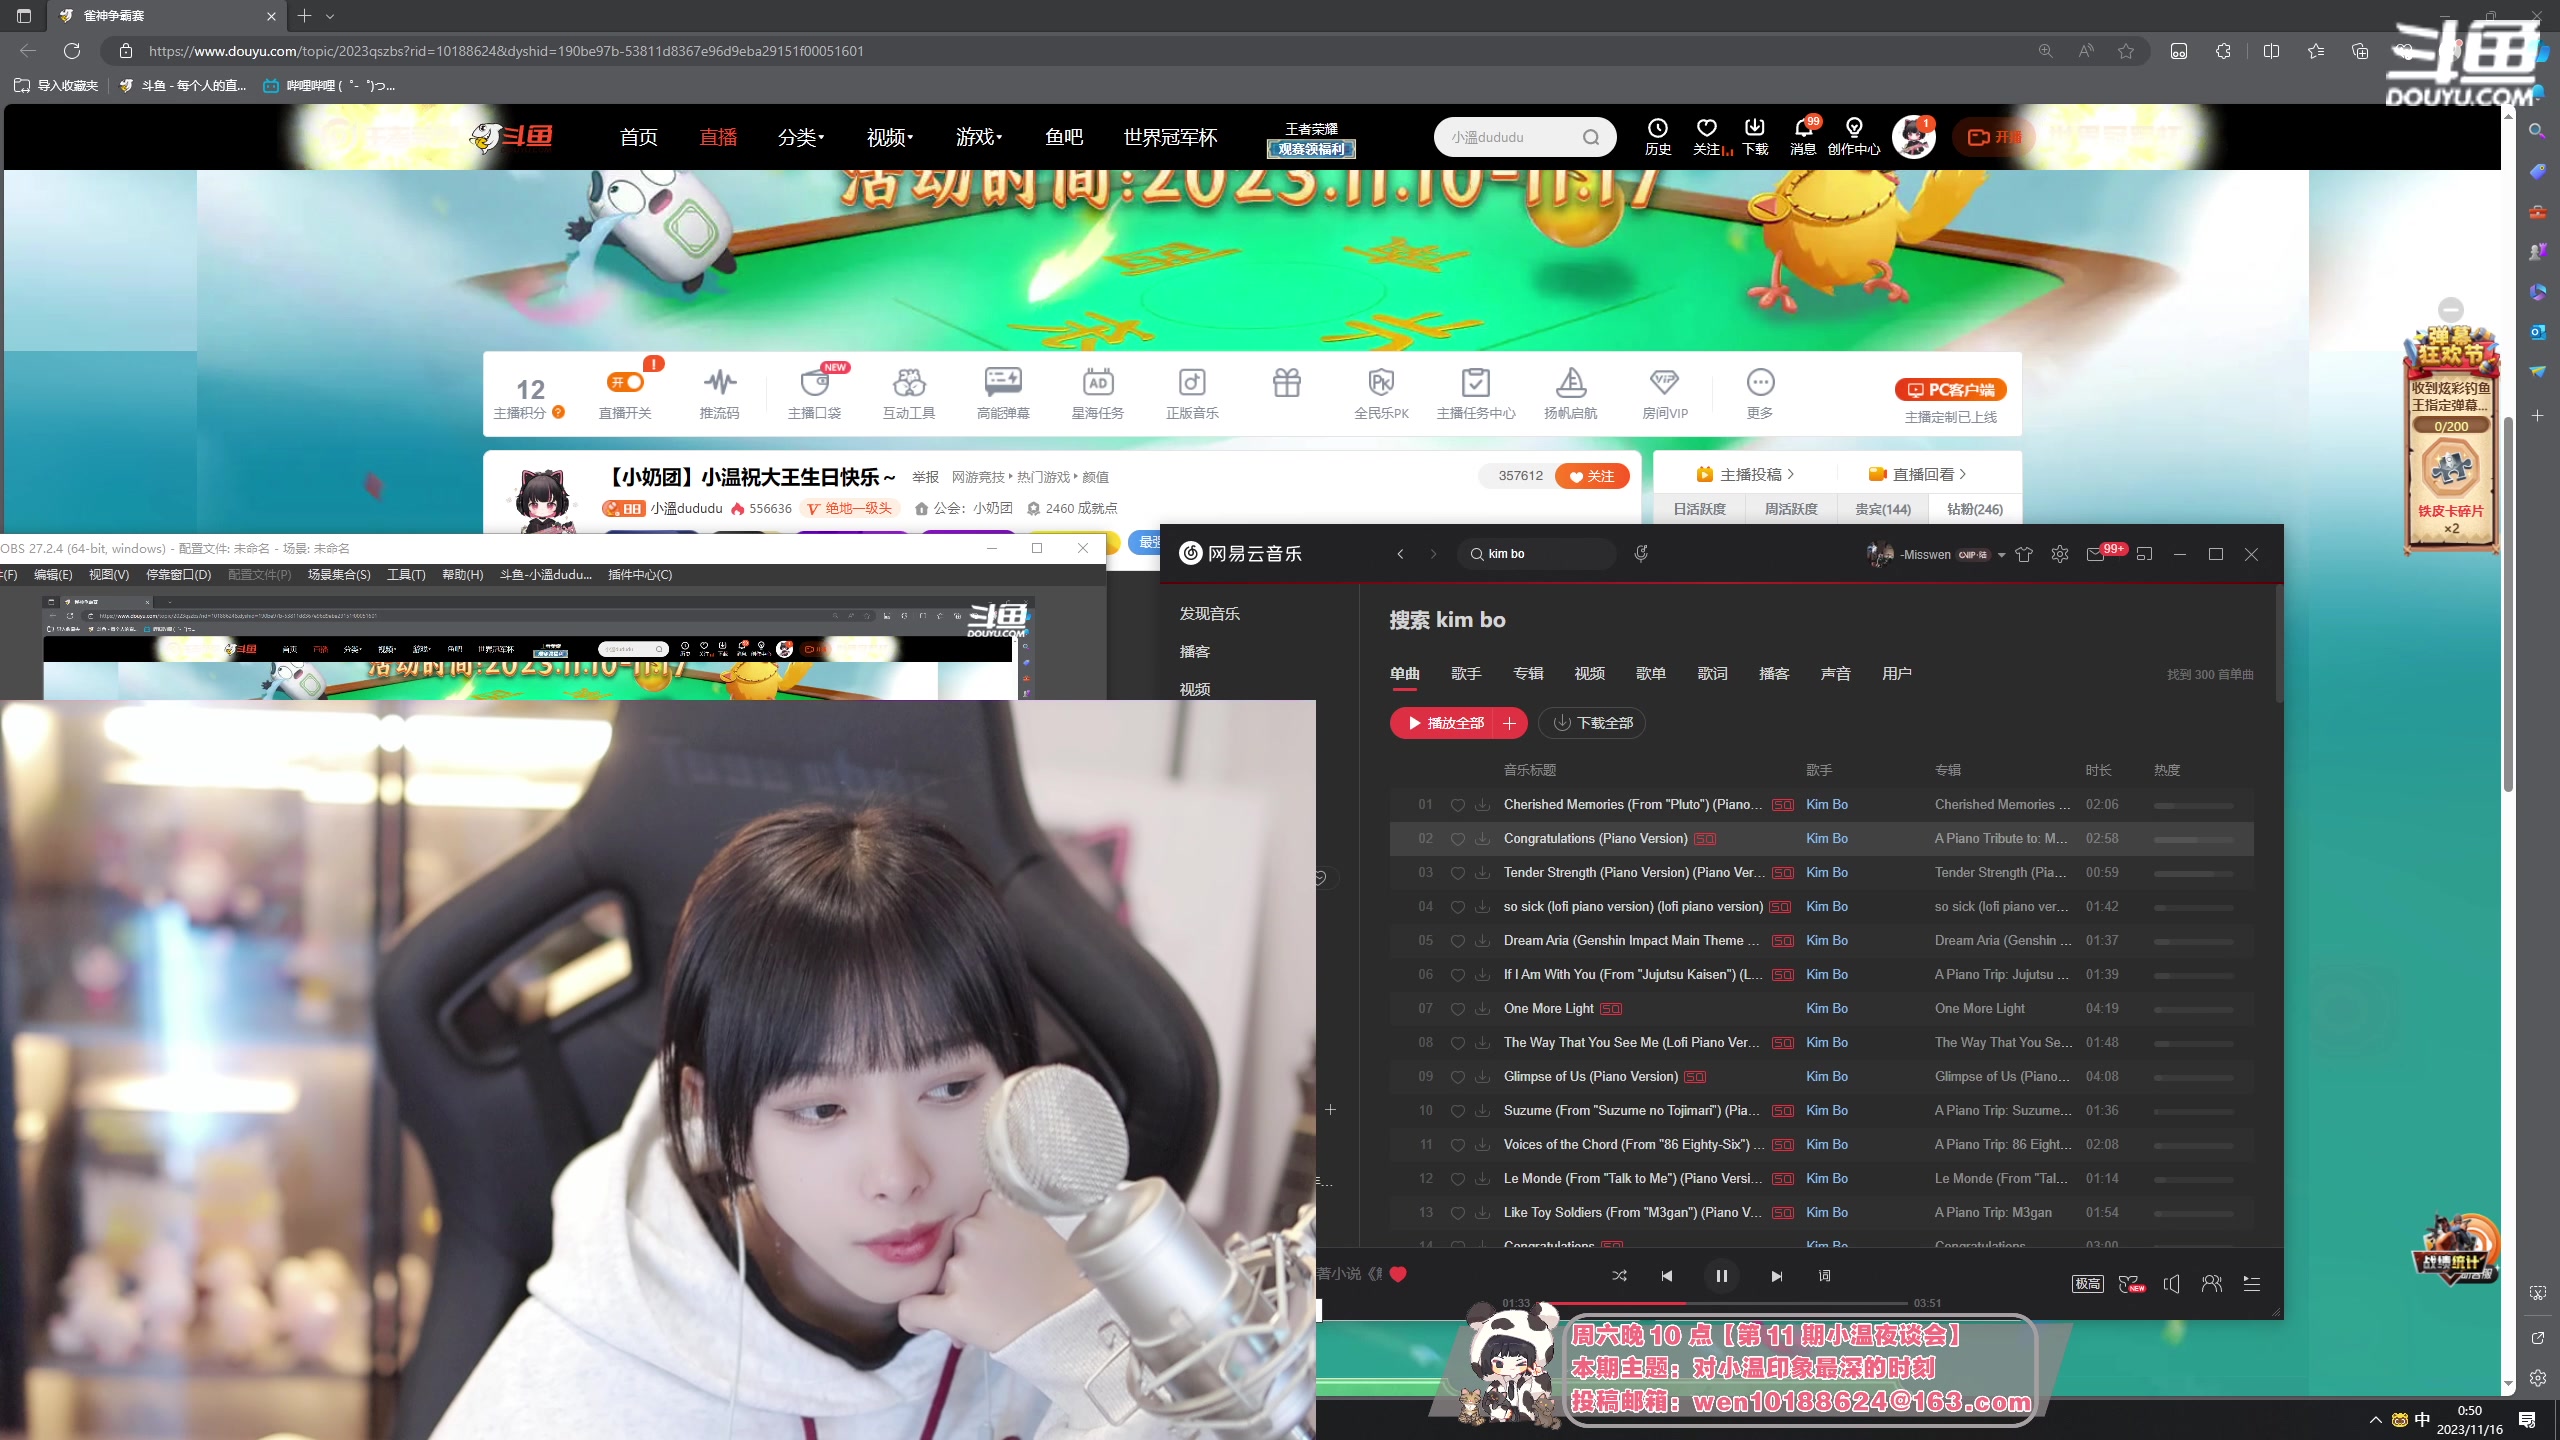Open the PC客户端 download button
Screen dimensions: 2560x1440
pos(1950,390)
